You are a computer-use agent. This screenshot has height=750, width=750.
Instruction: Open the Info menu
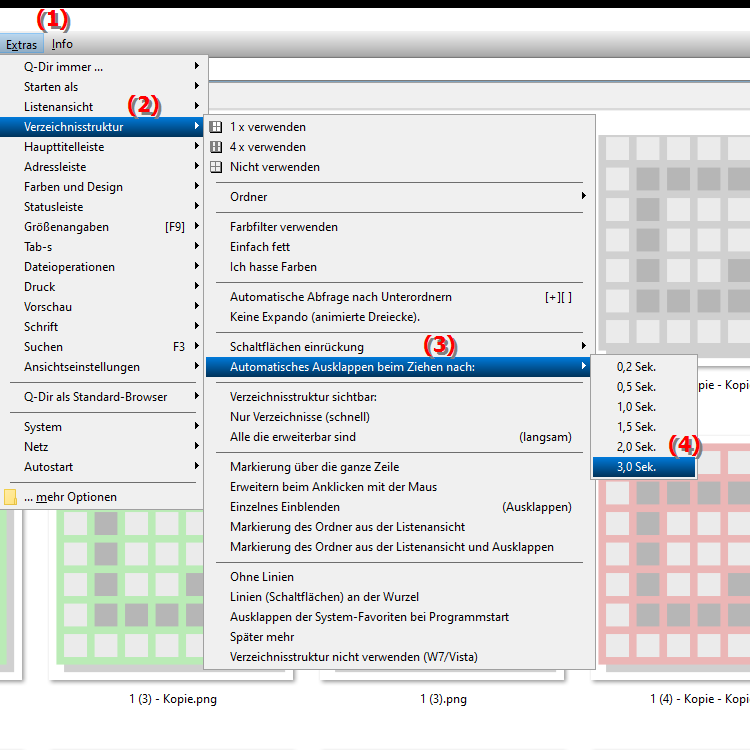coord(62,44)
